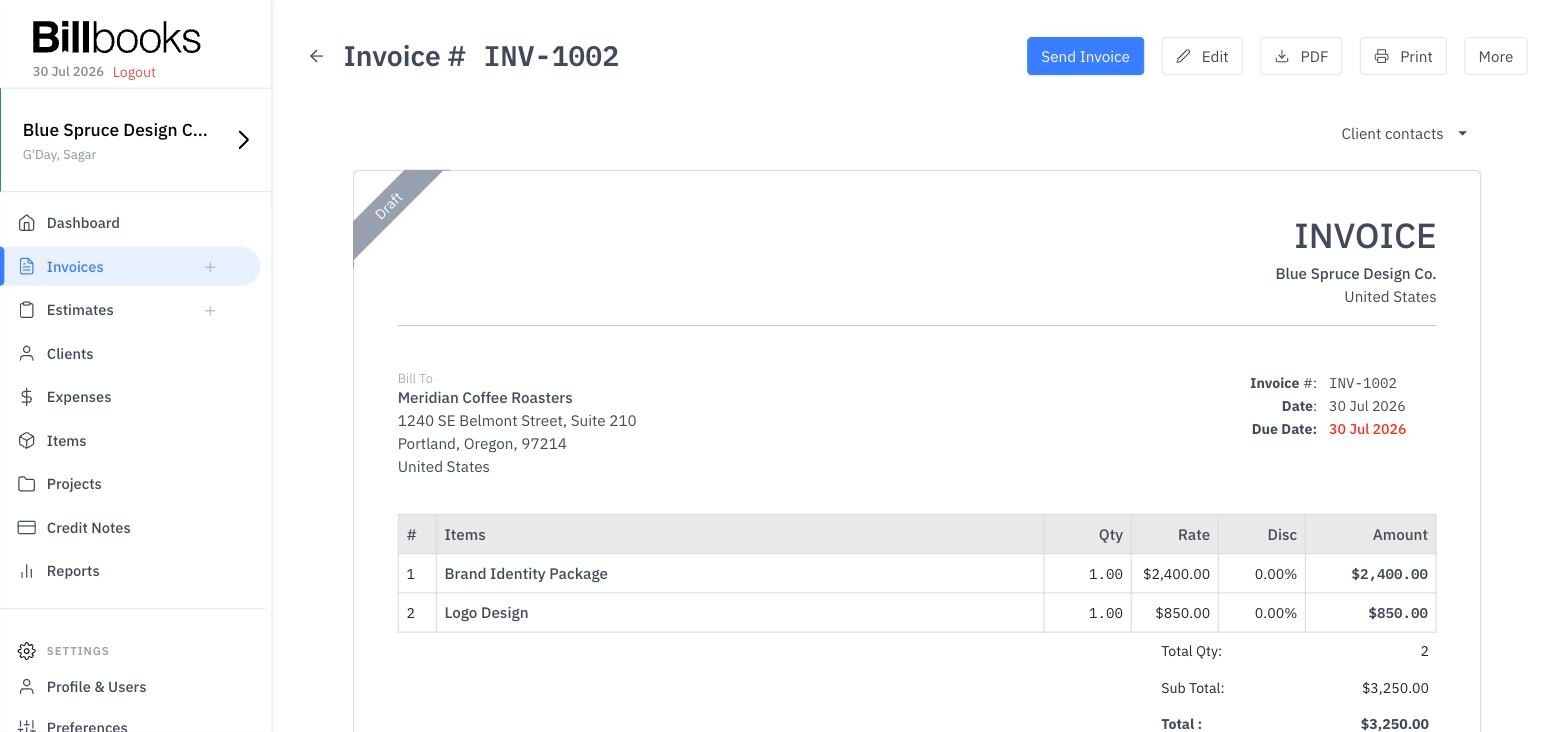Navigate to Clients

pos(70,354)
